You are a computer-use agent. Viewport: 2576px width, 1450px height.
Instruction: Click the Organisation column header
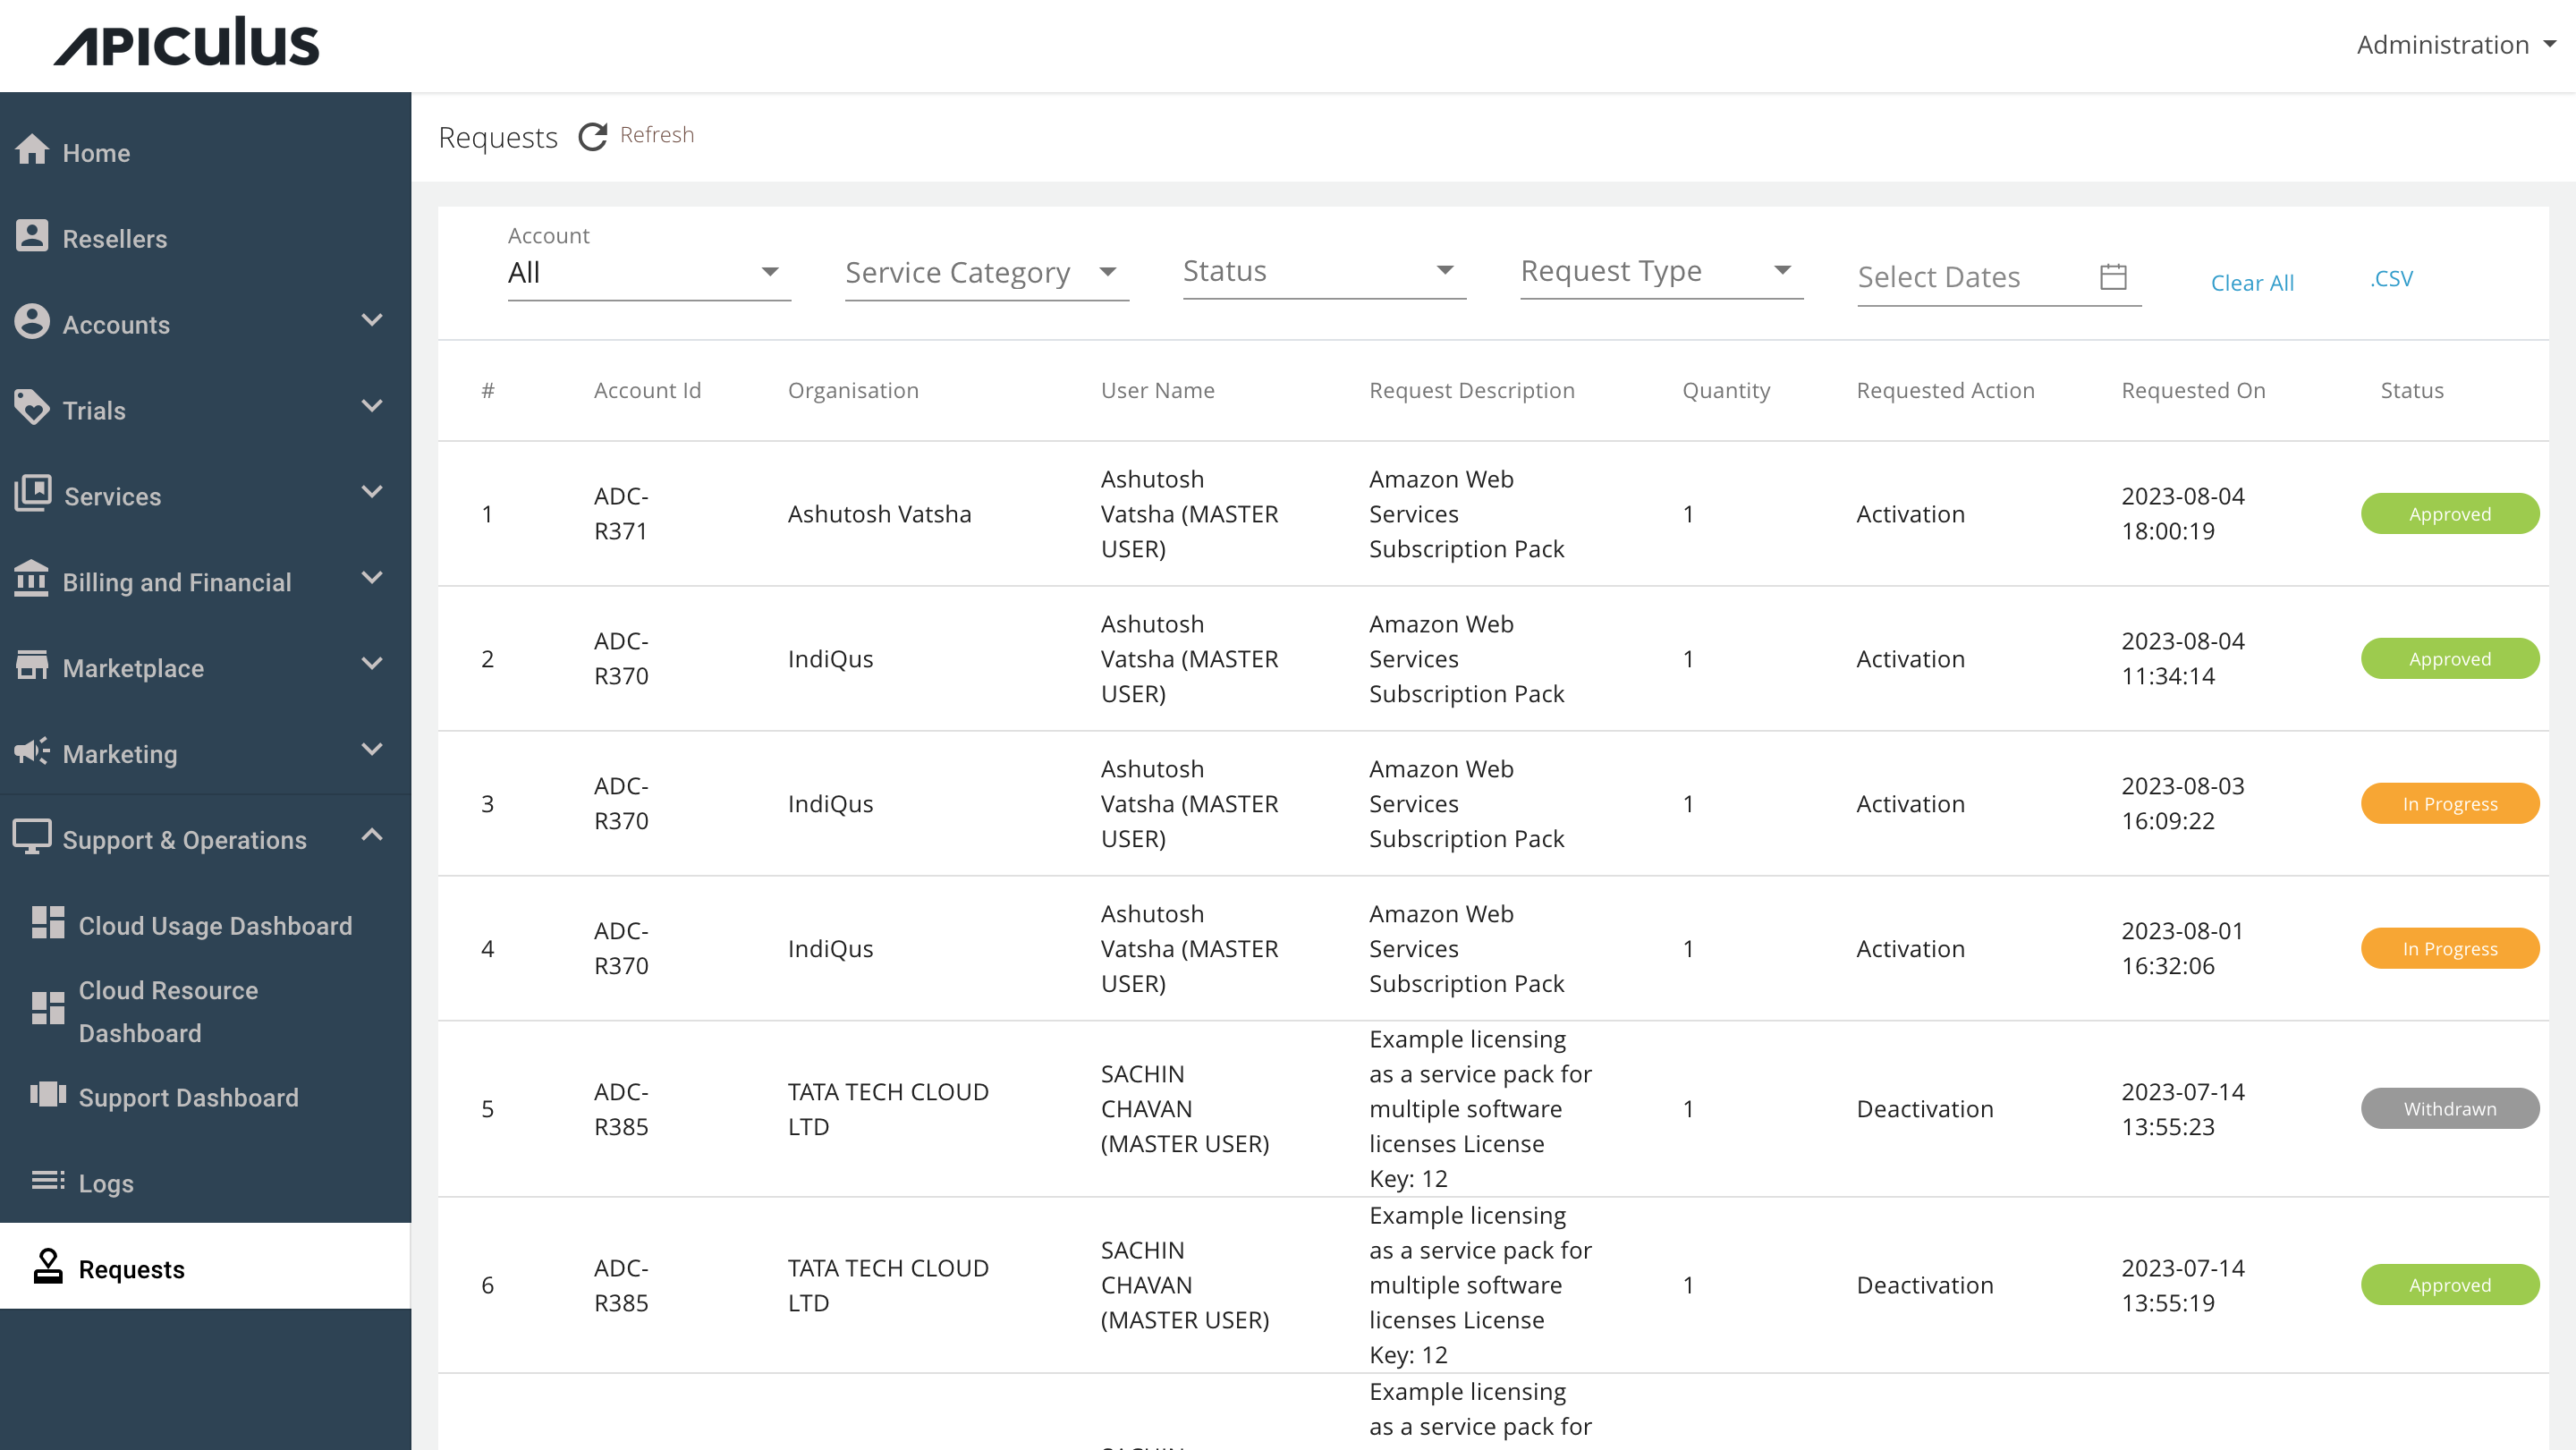point(853,391)
